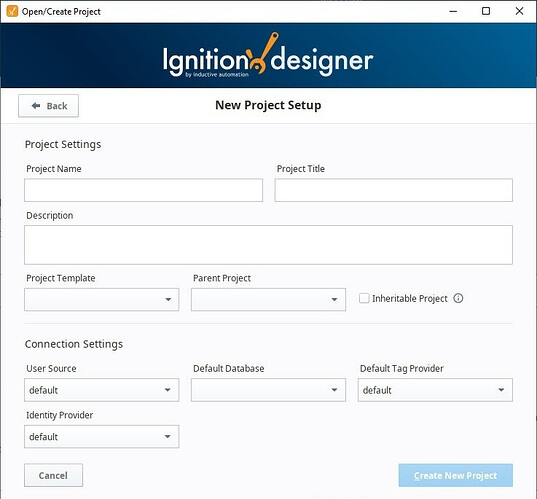Click the Inheritable Project label text
537x499 pixels.
point(410,299)
